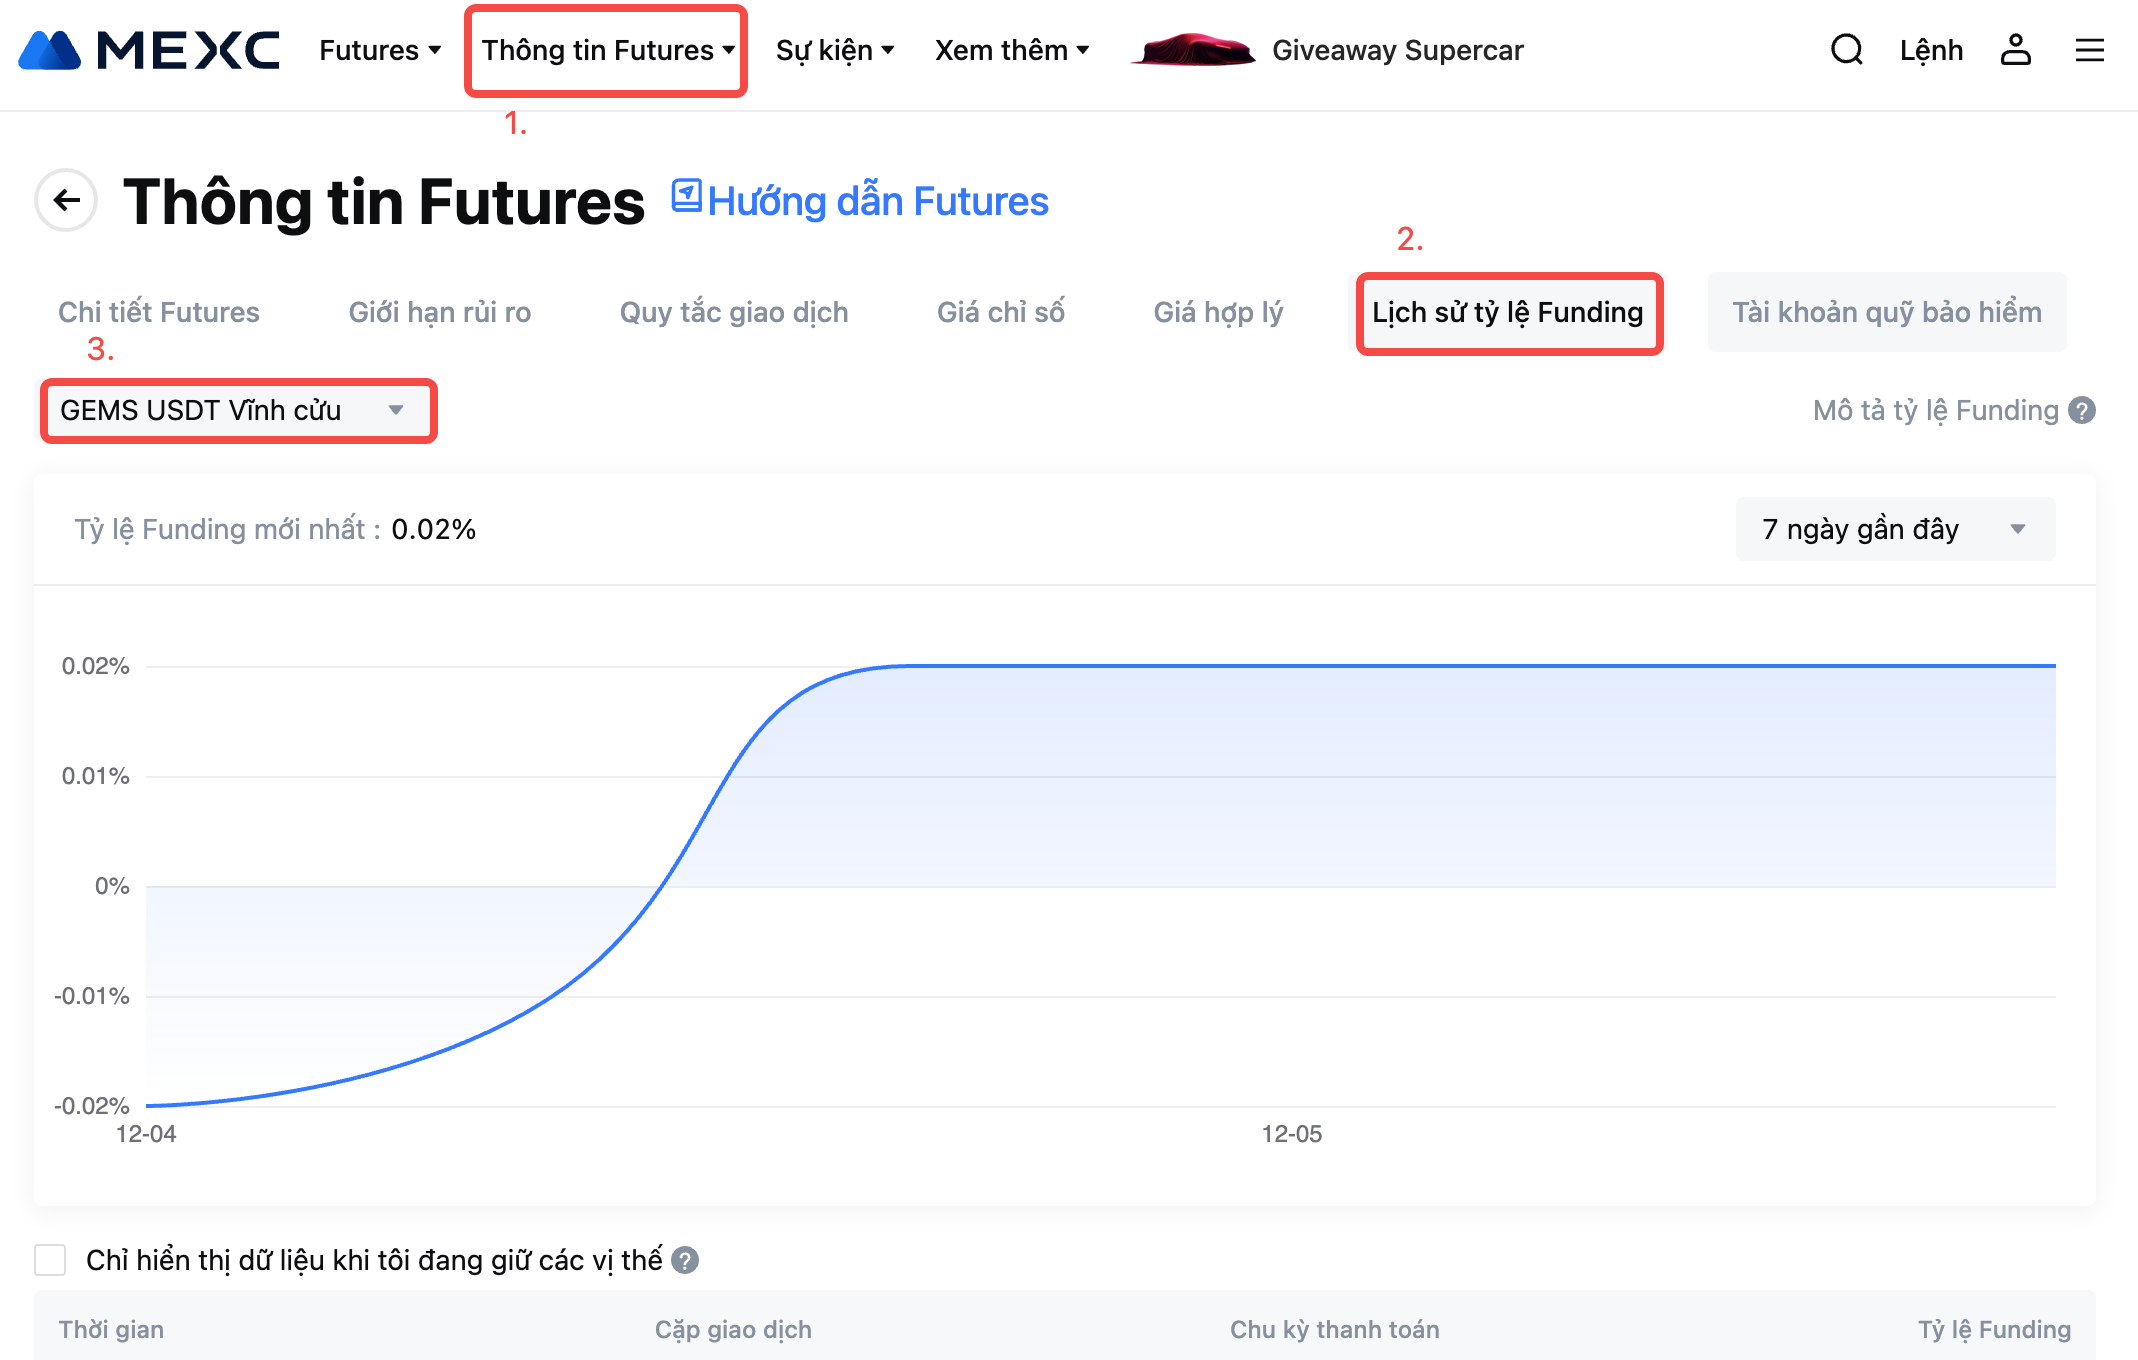Open the user profile icon
The height and width of the screenshot is (1360, 2138).
click(2015, 50)
